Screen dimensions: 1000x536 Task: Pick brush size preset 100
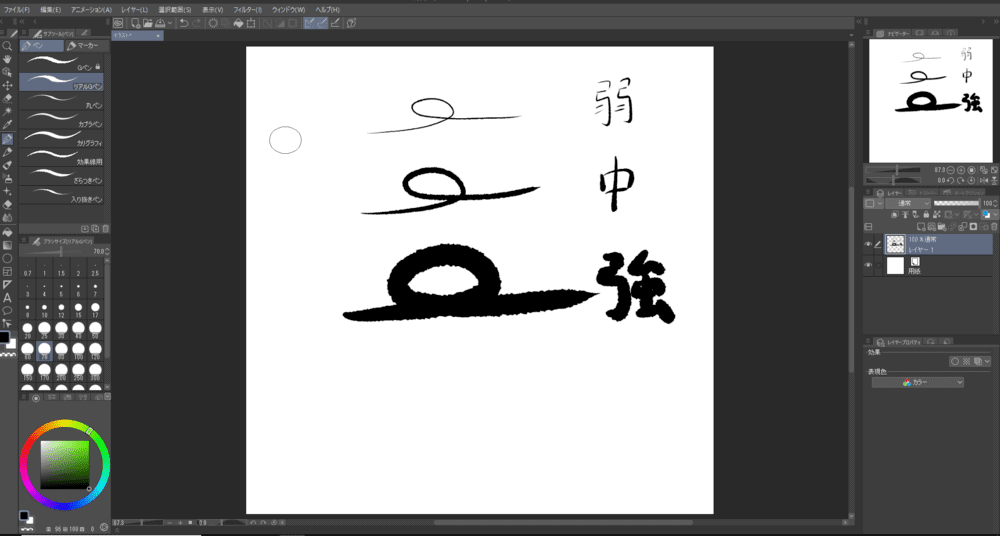tap(78, 350)
